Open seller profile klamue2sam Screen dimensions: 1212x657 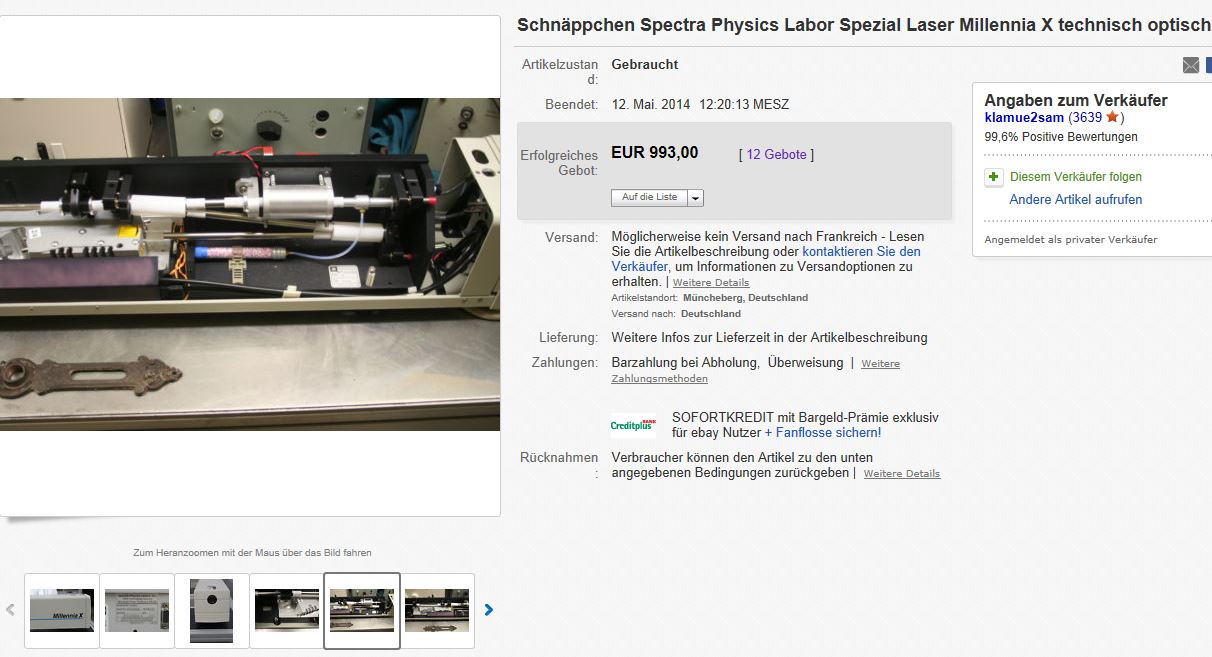click(x=1024, y=117)
